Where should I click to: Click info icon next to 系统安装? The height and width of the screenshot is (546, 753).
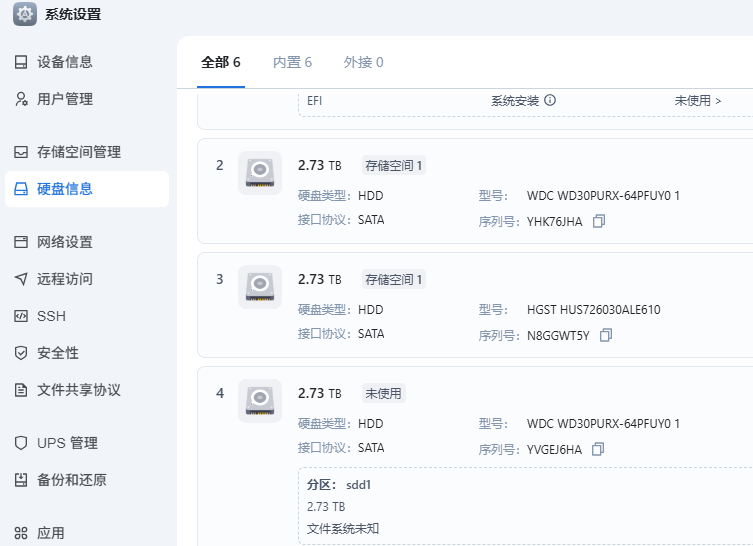[x=550, y=100]
